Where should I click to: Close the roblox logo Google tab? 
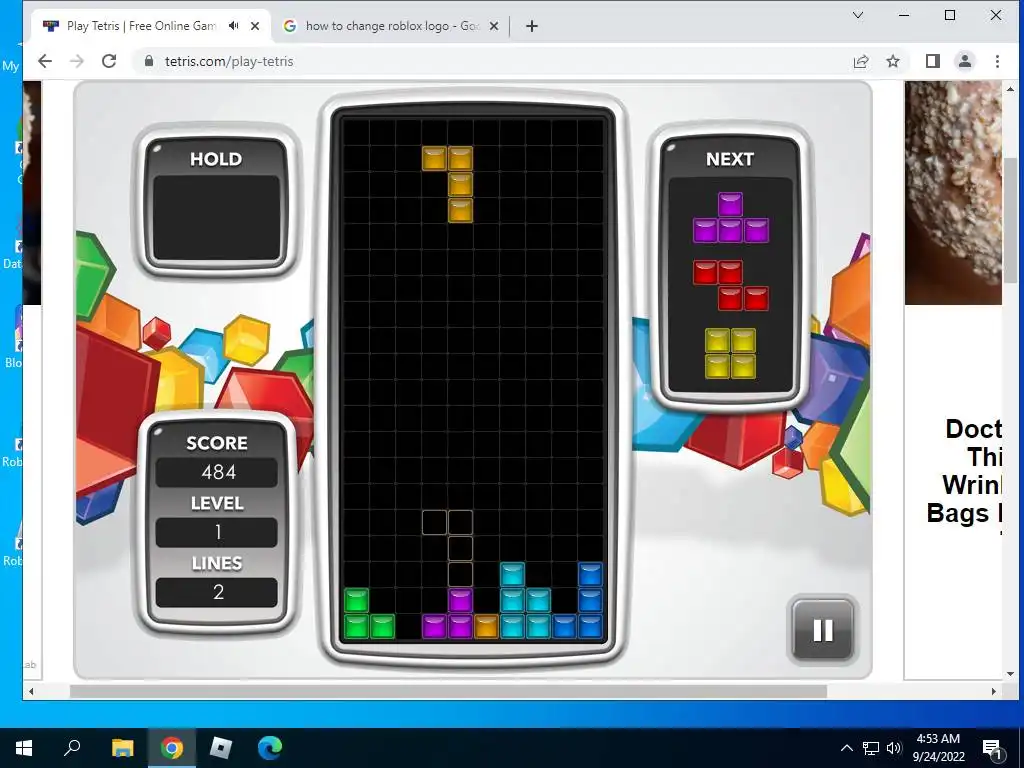click(x=494, y=26)
